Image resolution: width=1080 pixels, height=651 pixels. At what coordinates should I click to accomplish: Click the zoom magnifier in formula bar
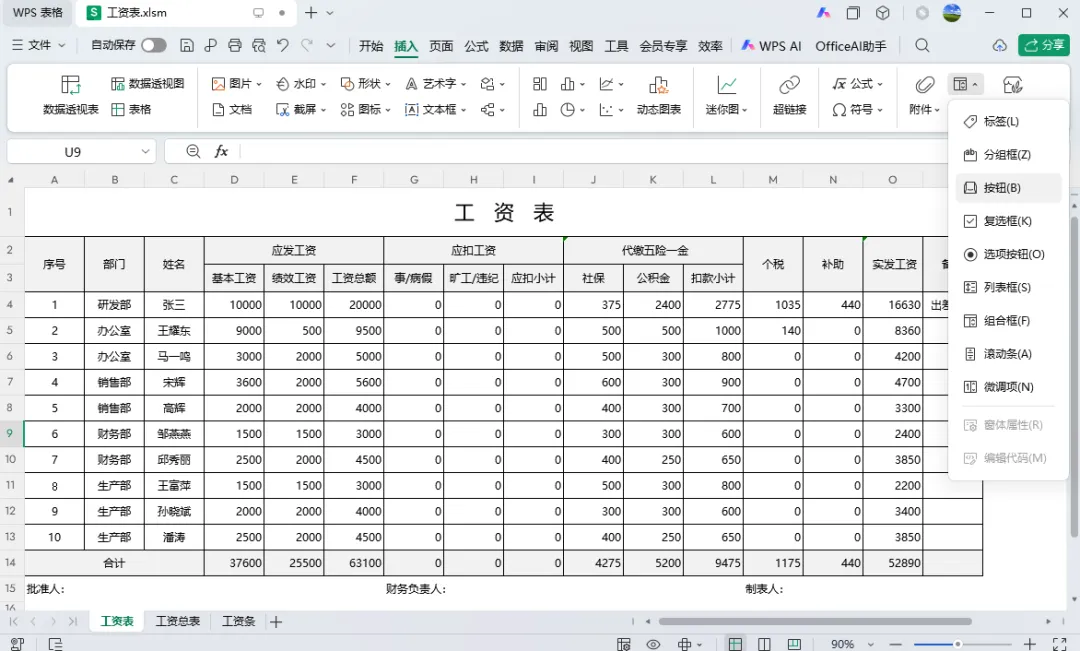coord(193,151)
